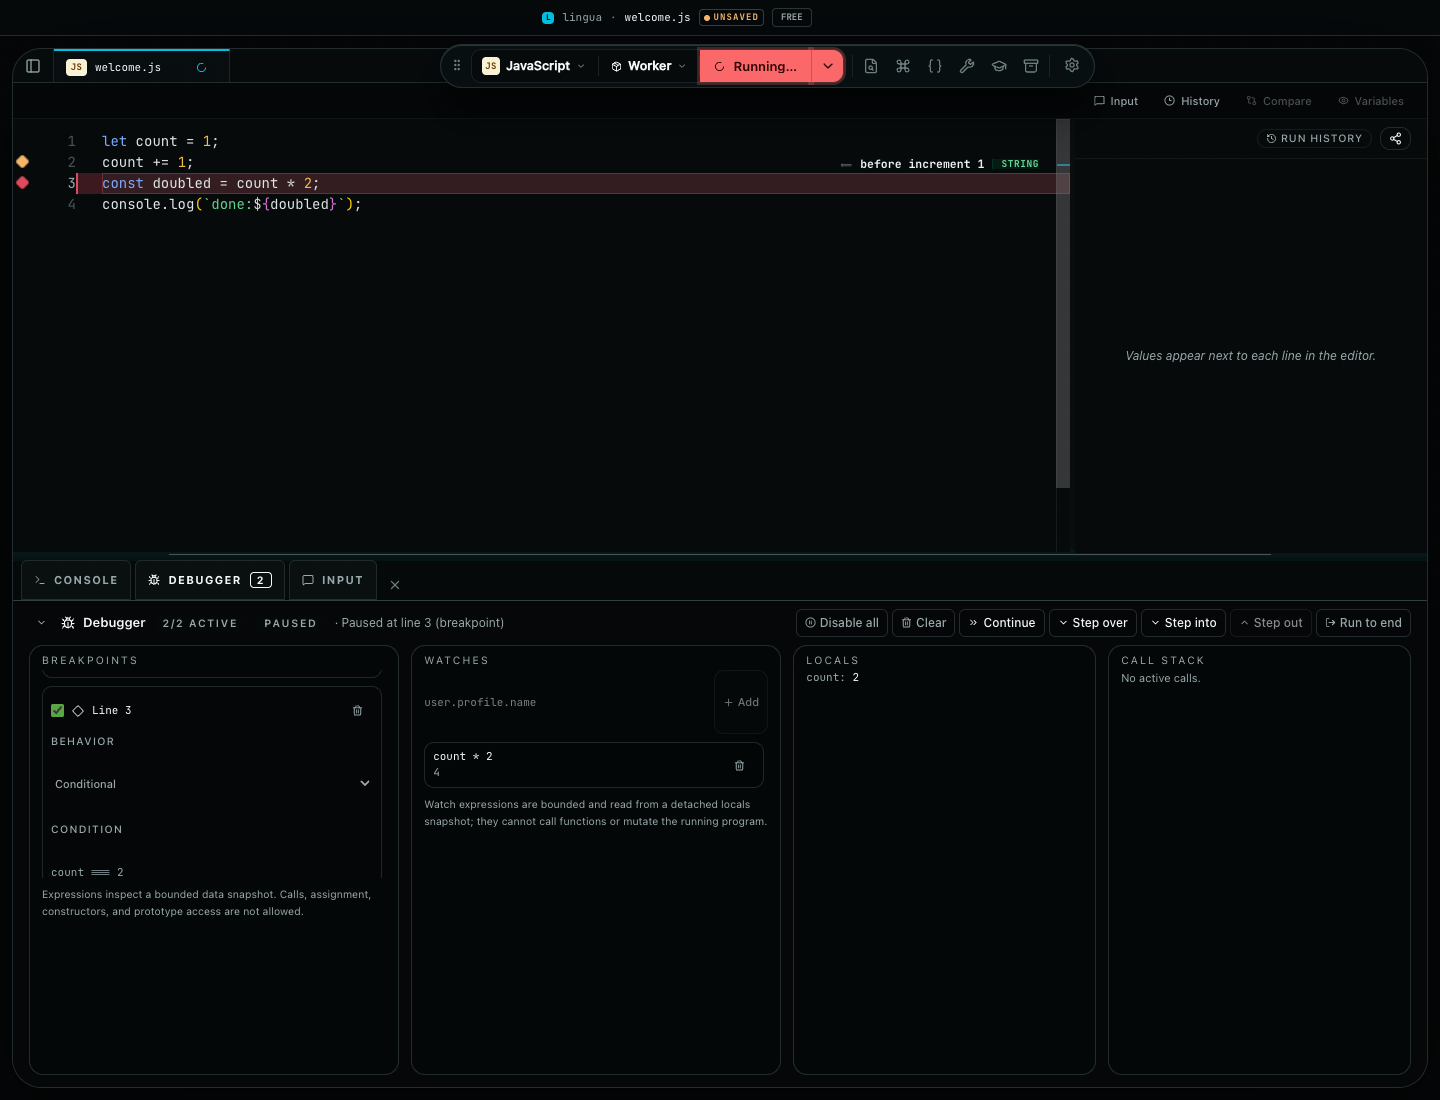The height and width of the screenshot is (1100, 1440).
Task: Click line 1 'let count = 1;'
Action: (x=160, y=141)
